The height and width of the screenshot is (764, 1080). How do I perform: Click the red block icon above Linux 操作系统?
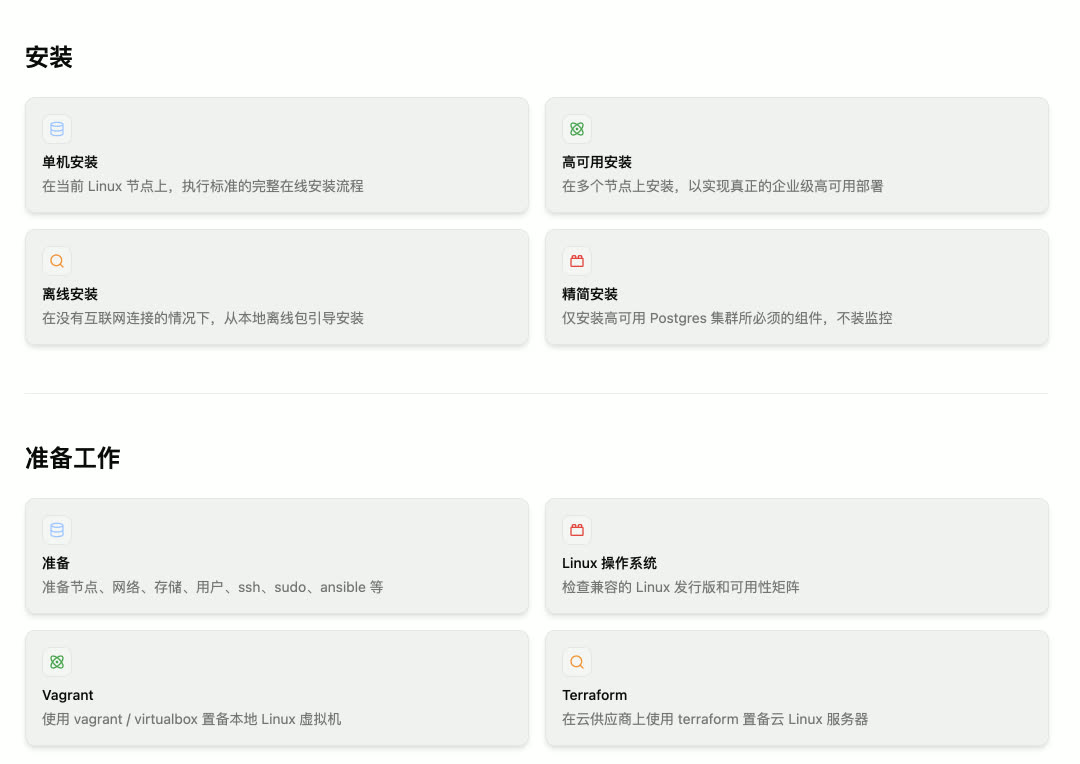(577, 530)
